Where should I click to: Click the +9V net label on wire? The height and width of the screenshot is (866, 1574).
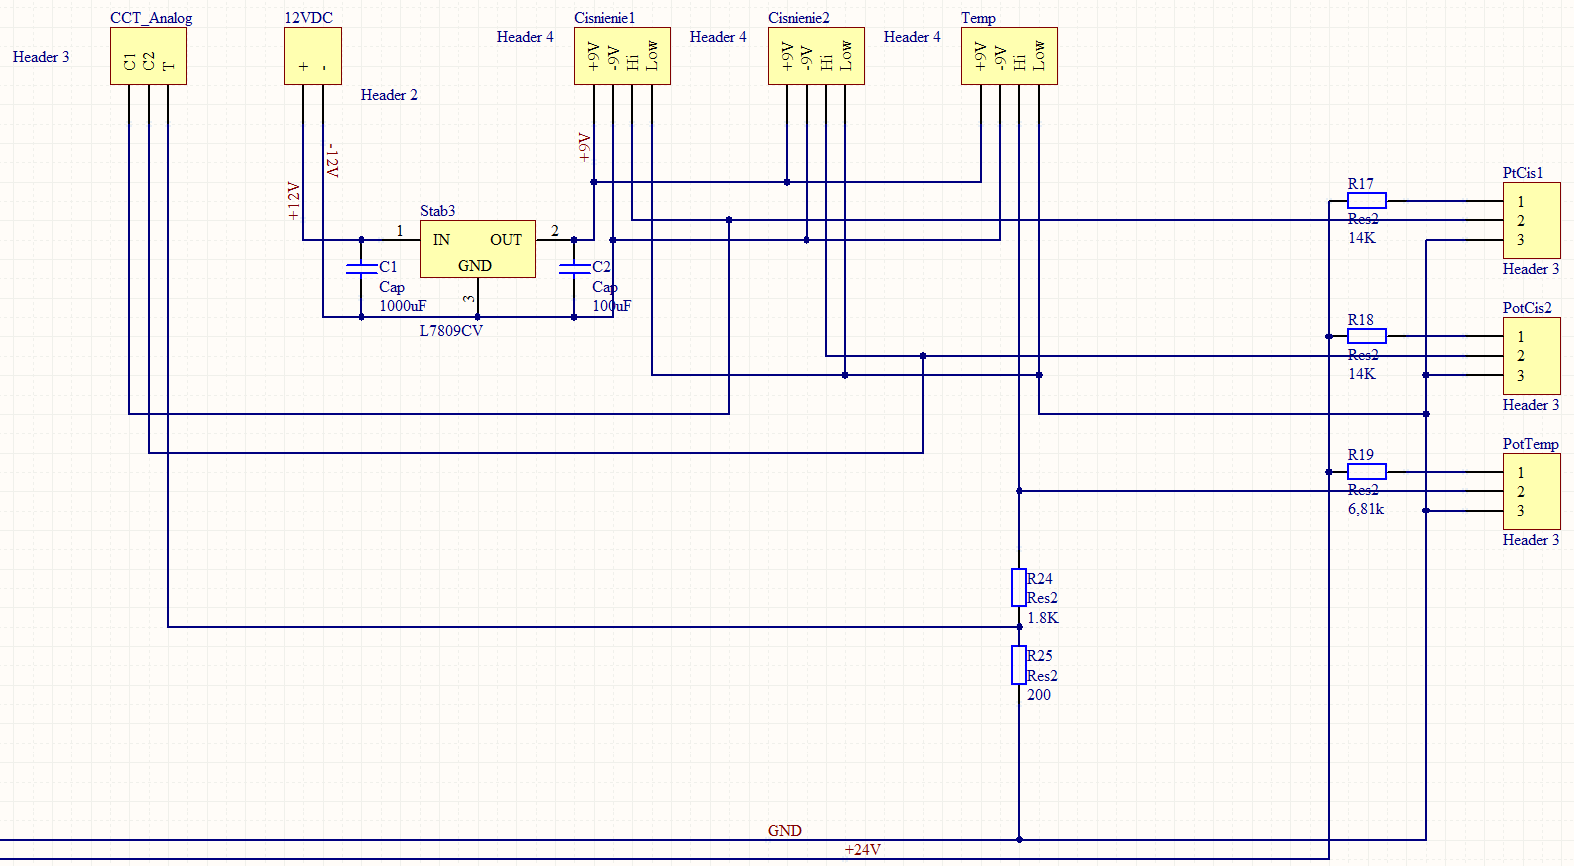(x=585, y=148)
